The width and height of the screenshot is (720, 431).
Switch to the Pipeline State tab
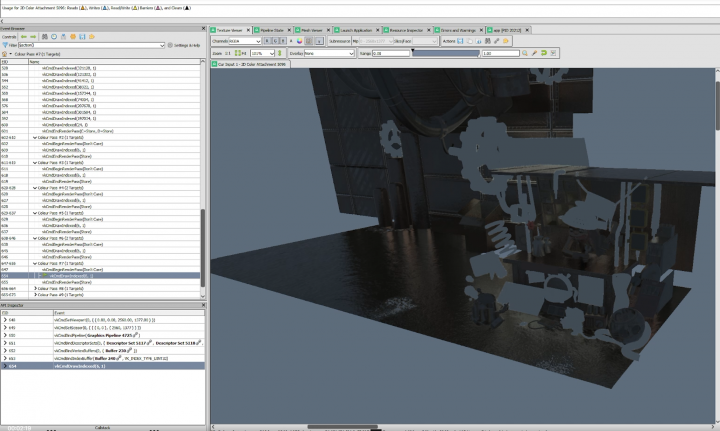pyautogui.click(x=271, y=30)
